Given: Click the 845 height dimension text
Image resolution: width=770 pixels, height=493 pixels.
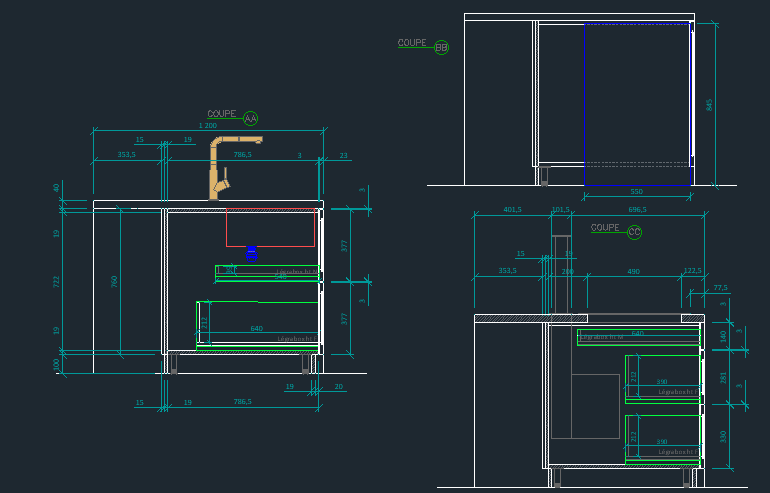Looking at the screenshot, I should [710, 104].
